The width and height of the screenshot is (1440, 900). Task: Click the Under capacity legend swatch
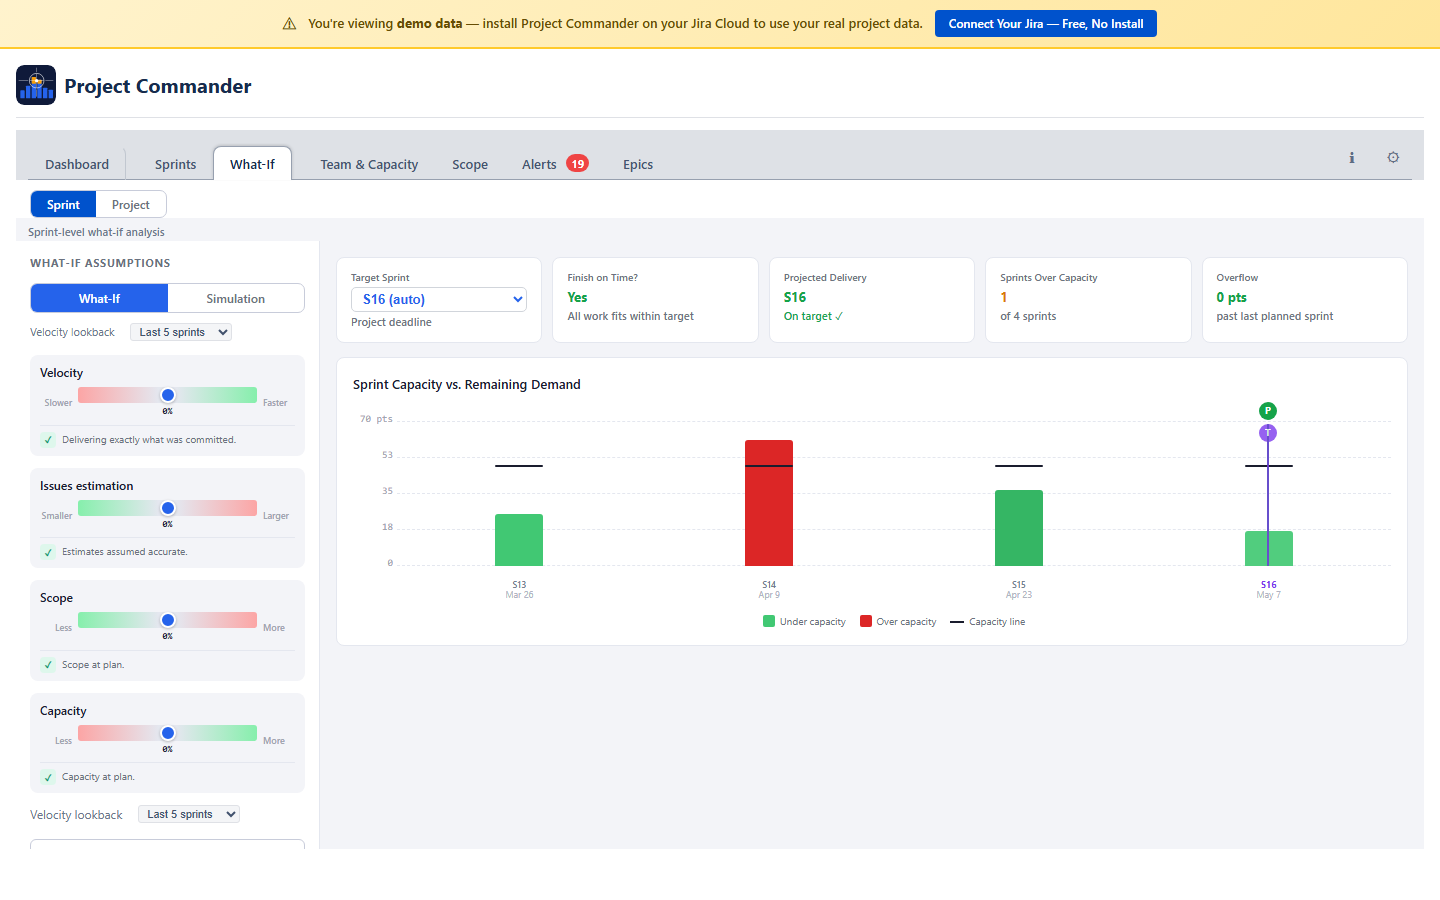769,622
